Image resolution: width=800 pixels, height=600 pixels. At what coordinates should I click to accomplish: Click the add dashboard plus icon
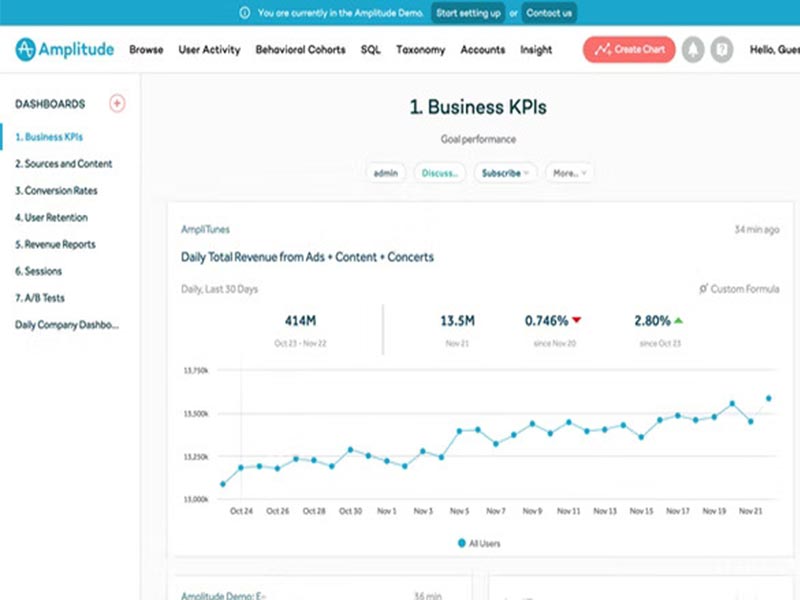[x=117, y=104]
